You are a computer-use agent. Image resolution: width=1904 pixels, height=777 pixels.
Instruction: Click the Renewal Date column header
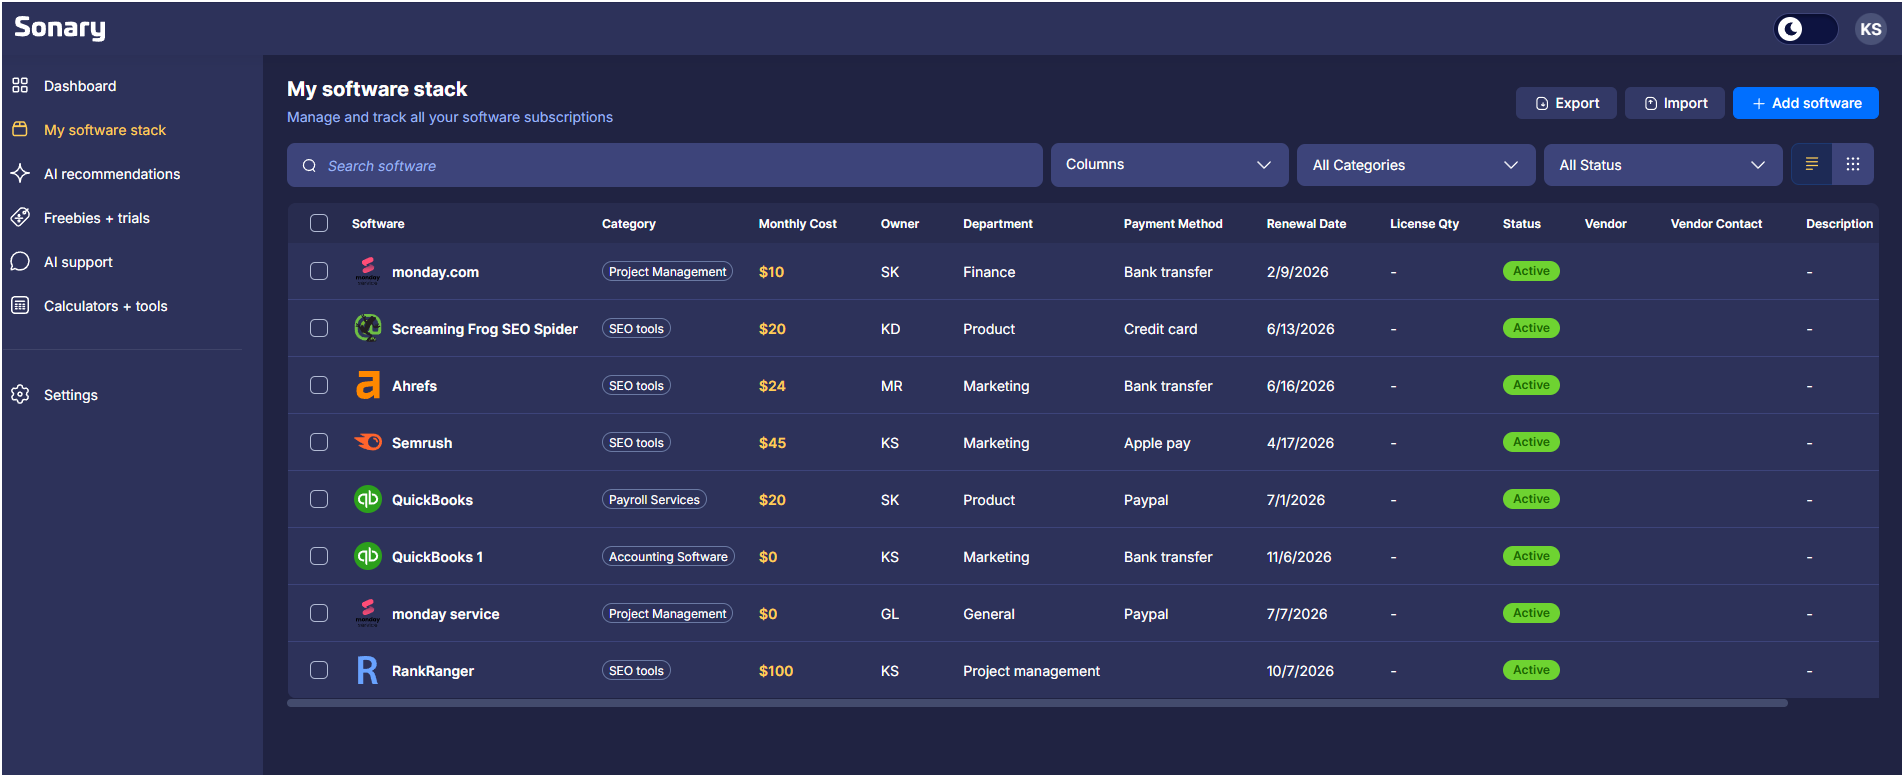click(x=1306, y=223)
